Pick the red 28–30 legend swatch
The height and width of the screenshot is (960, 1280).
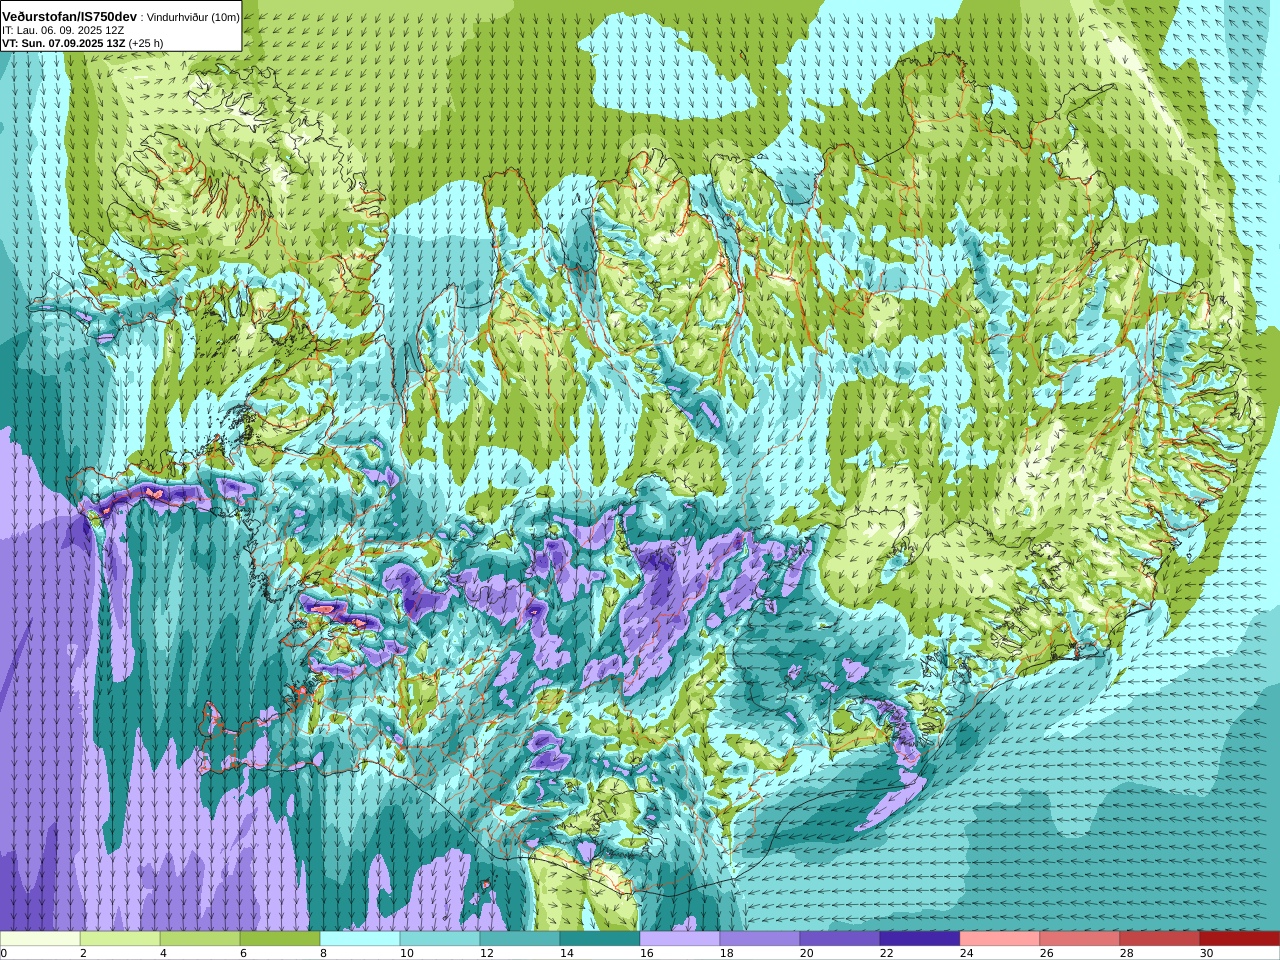click(1160, 939)
